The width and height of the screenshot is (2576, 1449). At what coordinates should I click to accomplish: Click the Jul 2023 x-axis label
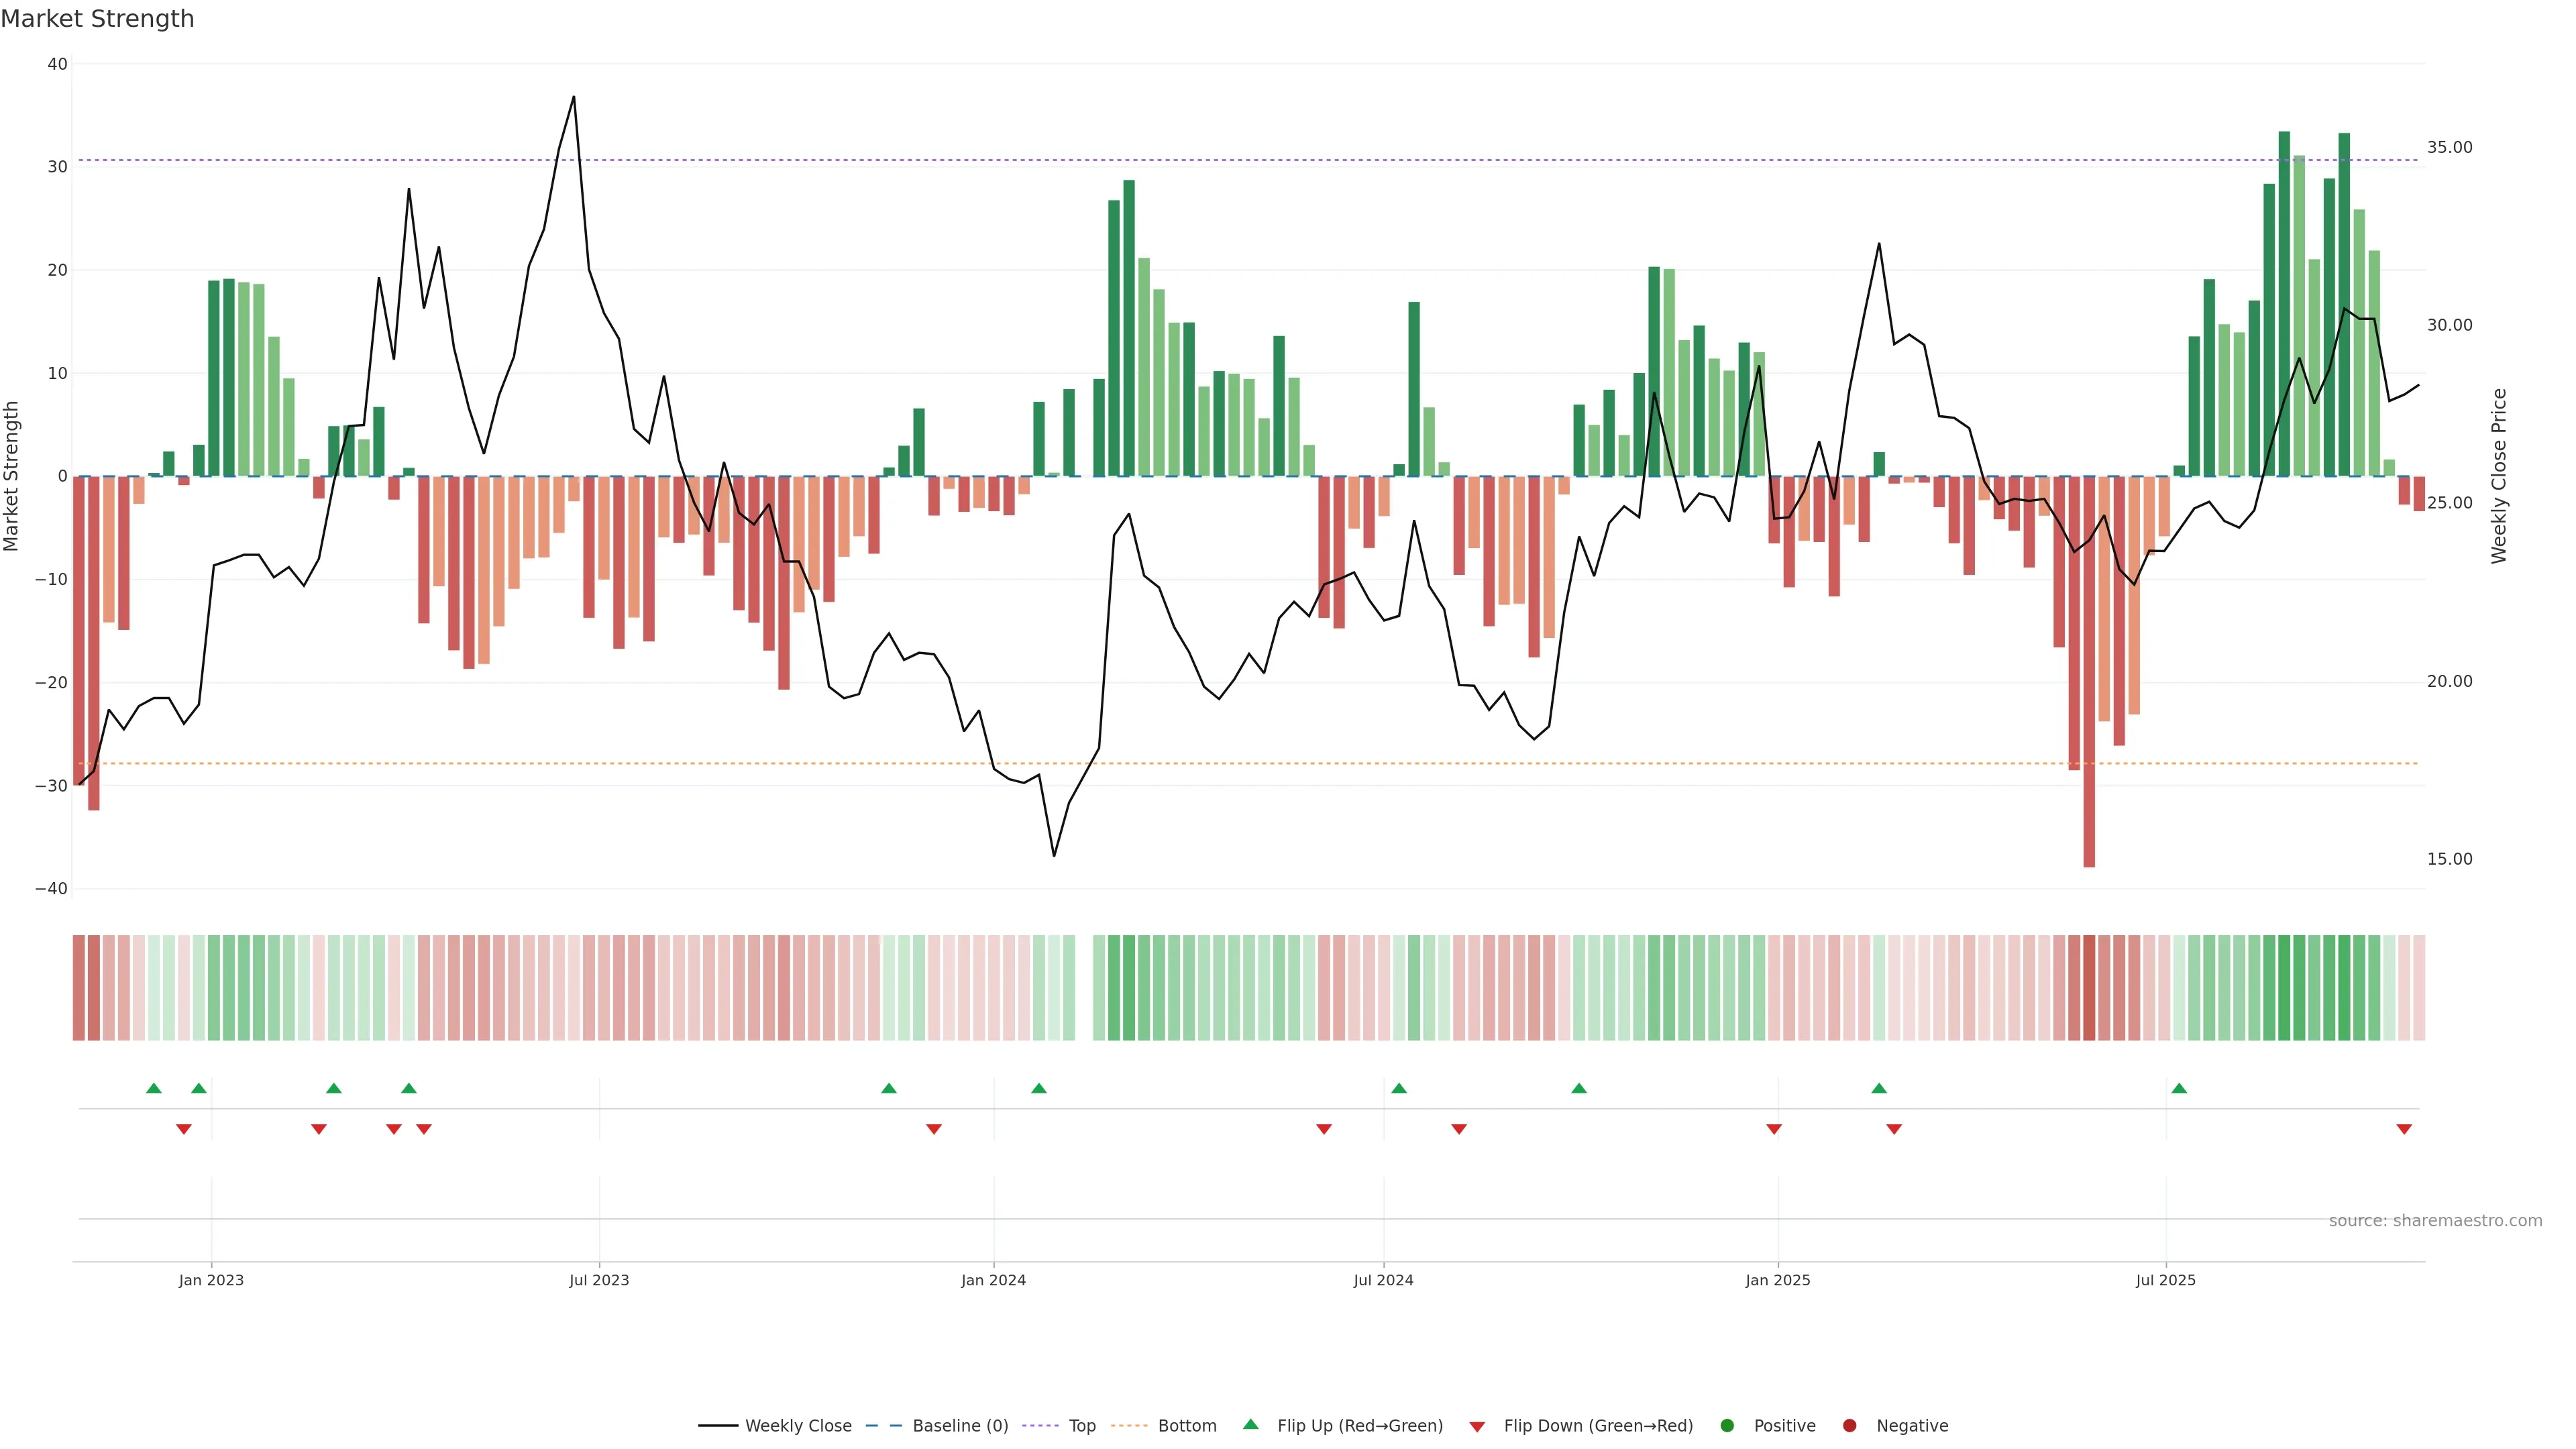tap(599, 1280)
